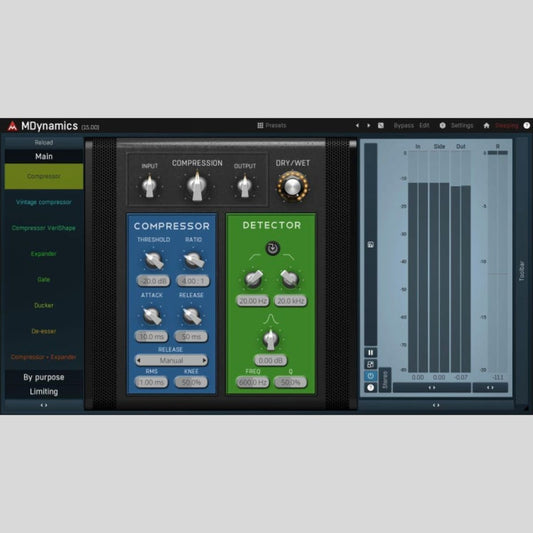Image resolution: width=533 pixels, height=533 pixels.
Task: Click the Settings gear icon
Action: pyautogui.click(x=443, y=125)
